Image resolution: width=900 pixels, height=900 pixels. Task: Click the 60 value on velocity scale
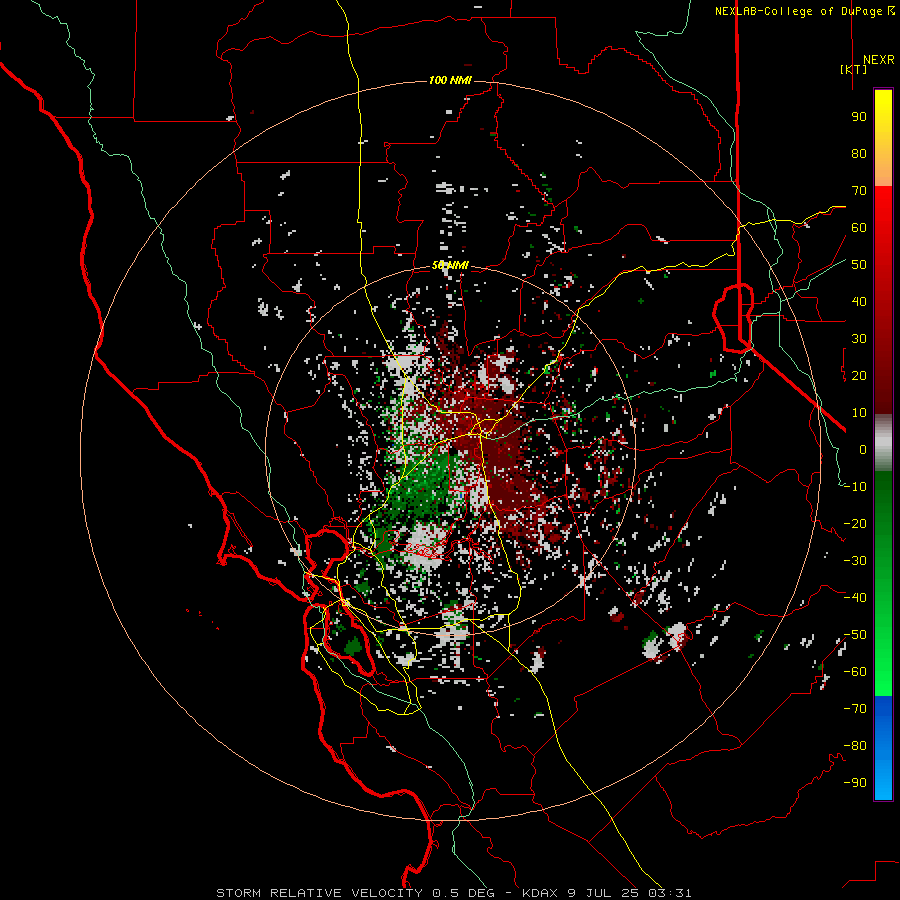point(859,228)
